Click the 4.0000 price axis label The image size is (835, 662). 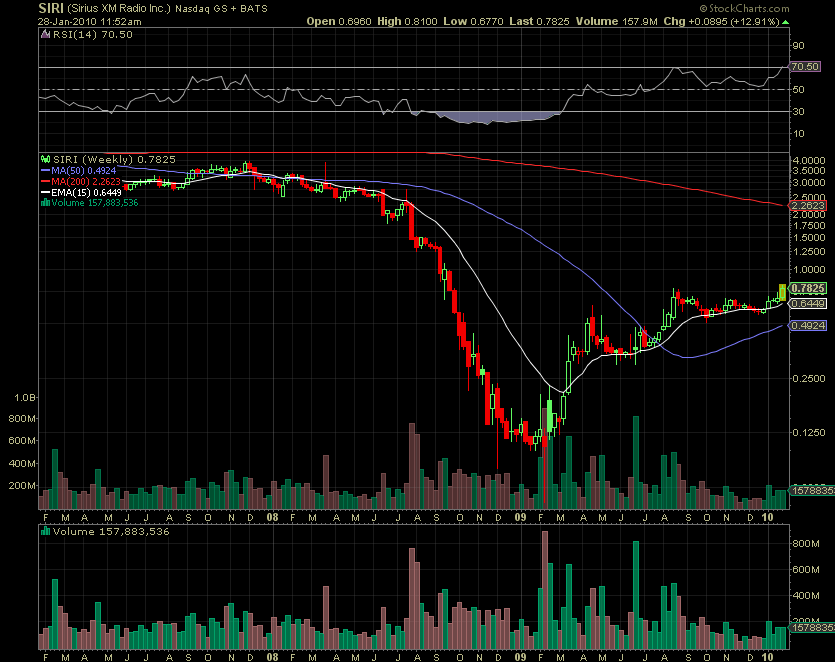[809, 160]
